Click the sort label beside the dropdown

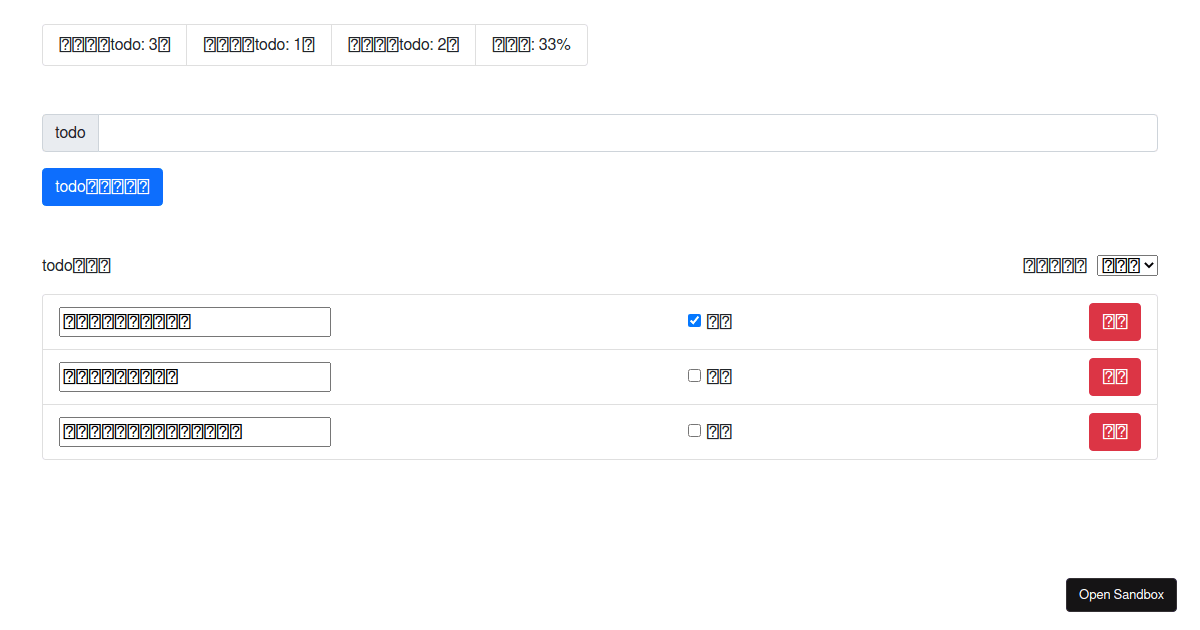click(x=1054, y=264)
